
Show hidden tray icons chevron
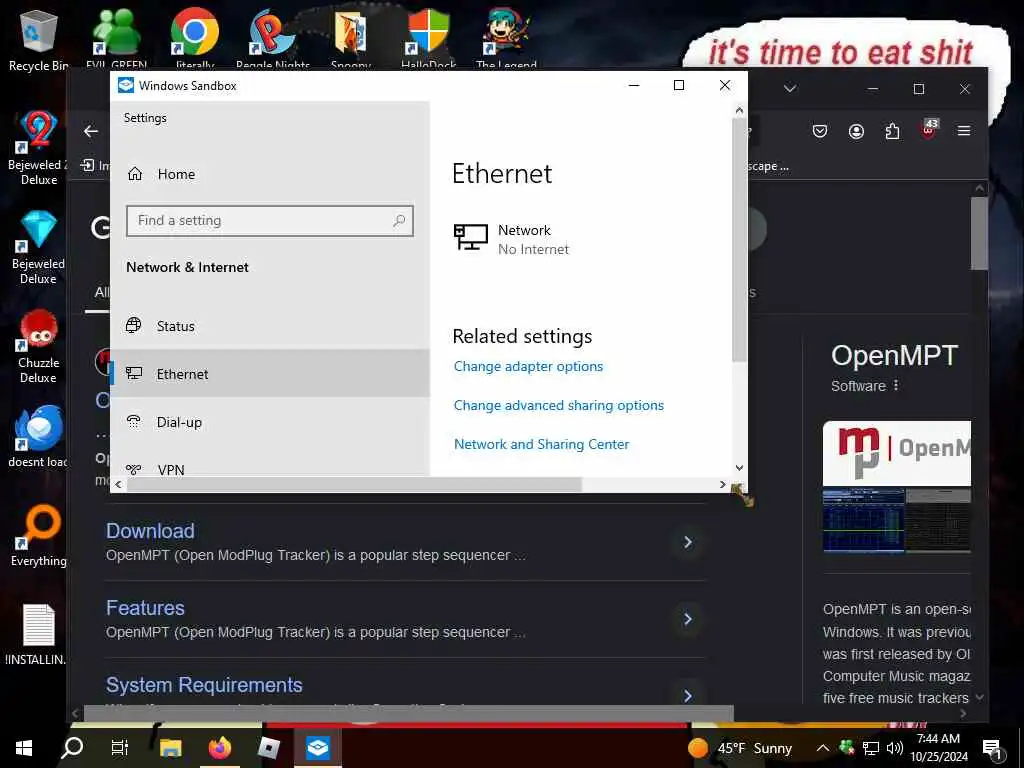point(823,748)
